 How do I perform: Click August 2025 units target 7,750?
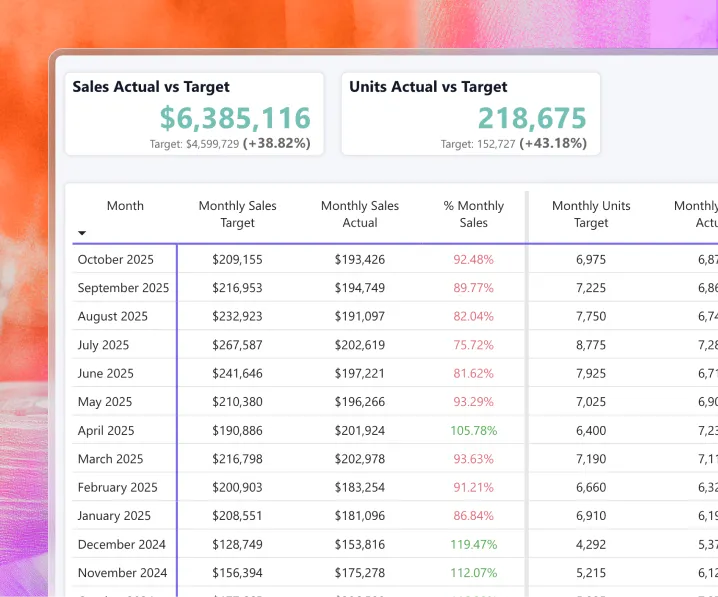click(591, 316)
